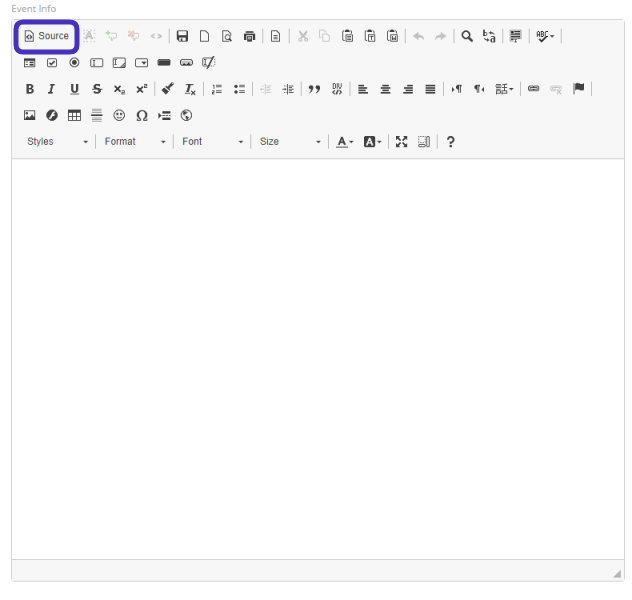Viewport: 632px width, 600px height.
Task: Insert Special Character omega
Action: coord(141,116)
